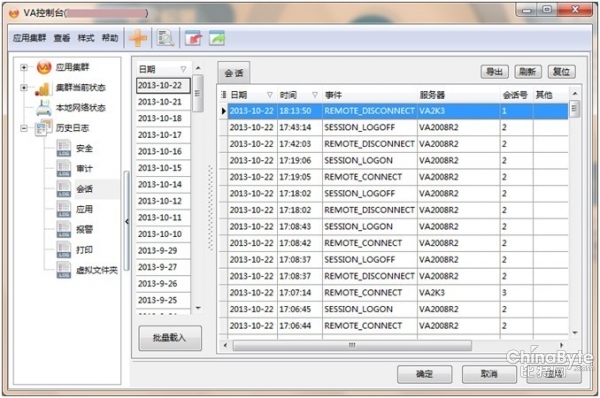This screenshot has height=398, width=600.
Task: Open the 日期 column filter in table
Action: [270, 95]
